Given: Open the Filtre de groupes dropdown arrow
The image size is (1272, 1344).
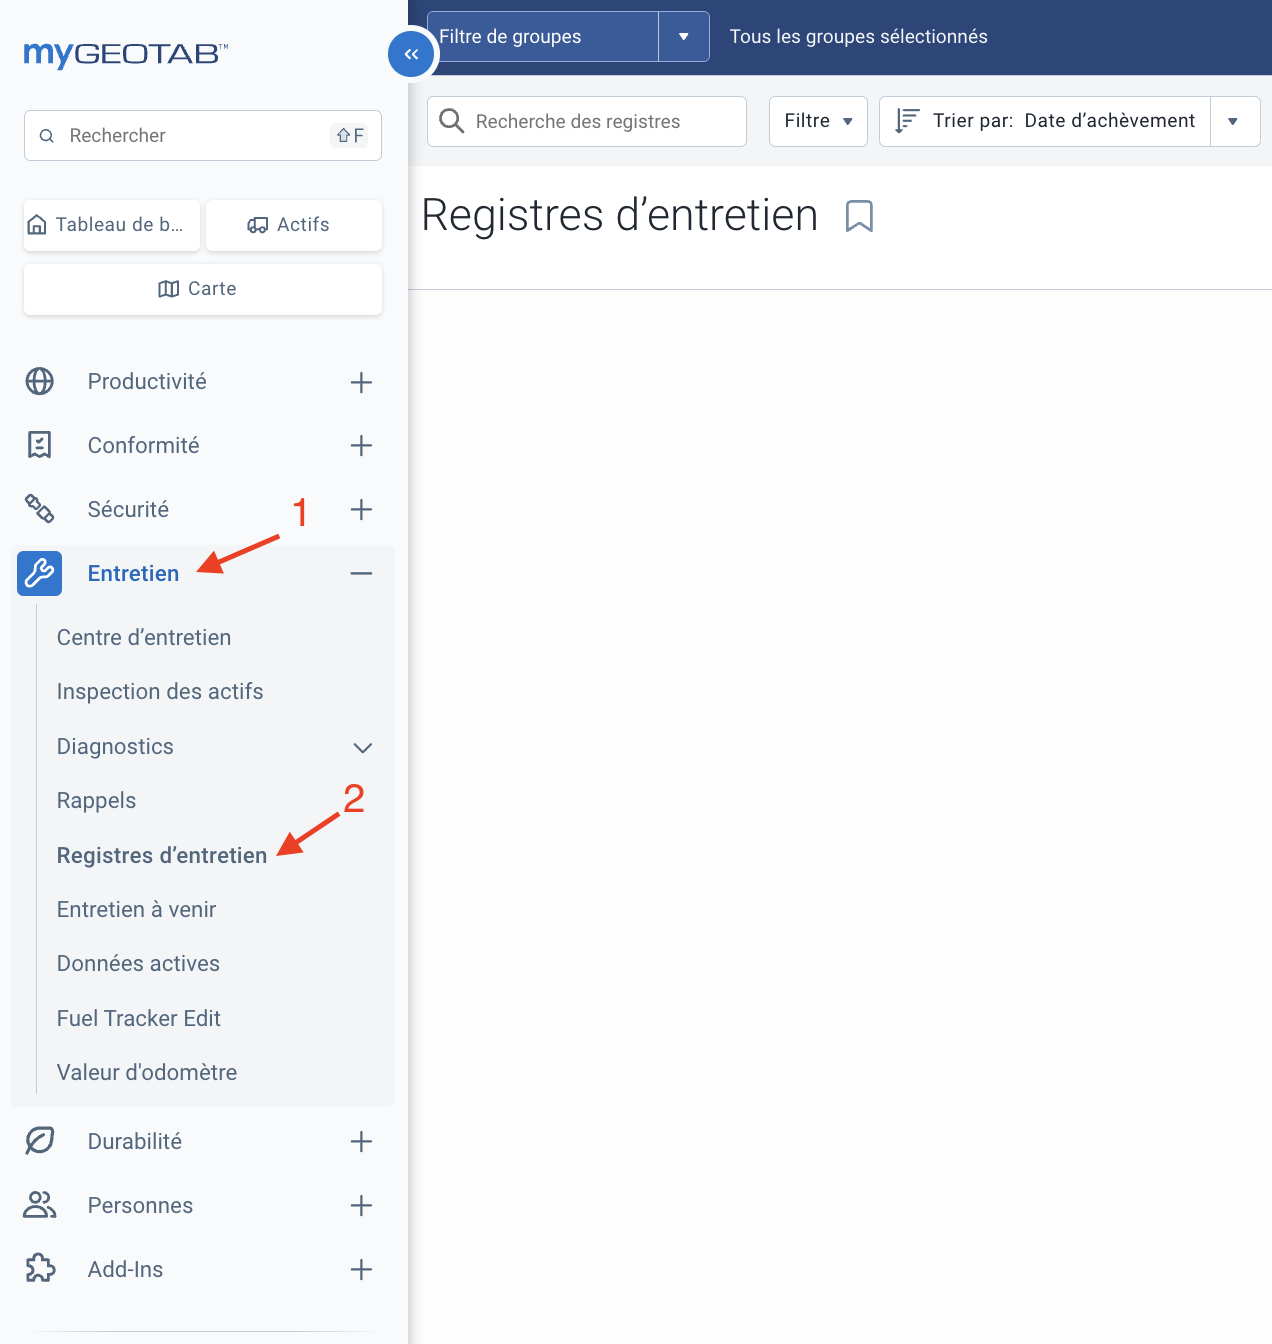Looking at the screenshot, I should pyautogui.click(x=684, y=37).
